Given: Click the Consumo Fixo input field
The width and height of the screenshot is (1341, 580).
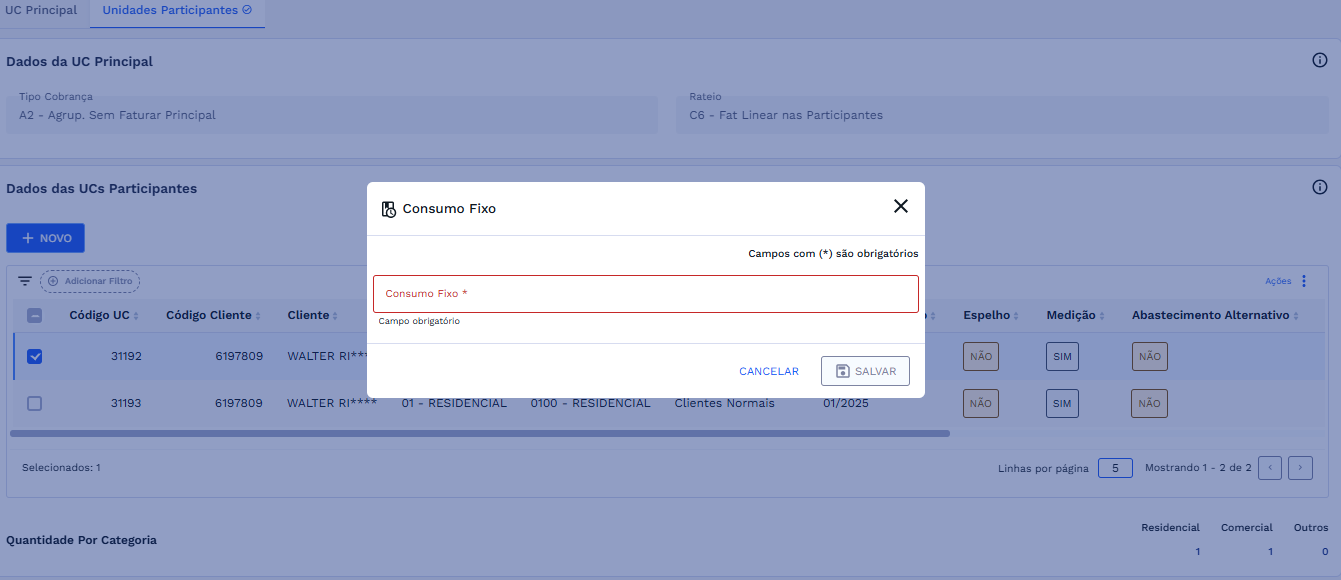Looking at the screenshot, I should pyautogui.click(x=645, y=294).
